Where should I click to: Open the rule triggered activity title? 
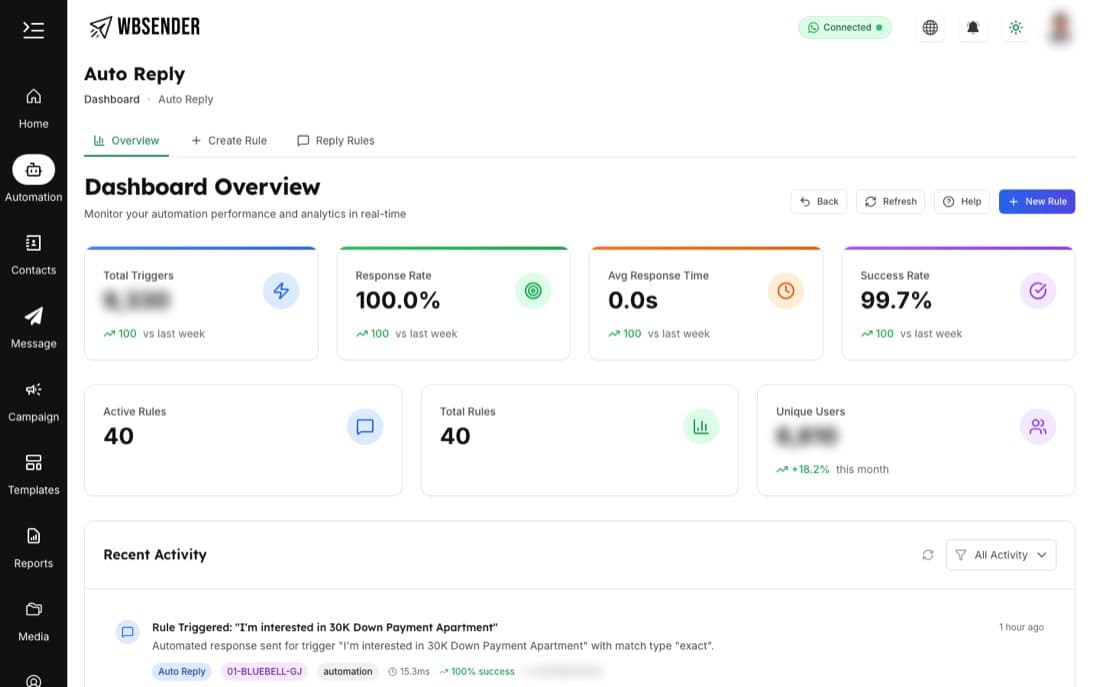click(325, 627)
